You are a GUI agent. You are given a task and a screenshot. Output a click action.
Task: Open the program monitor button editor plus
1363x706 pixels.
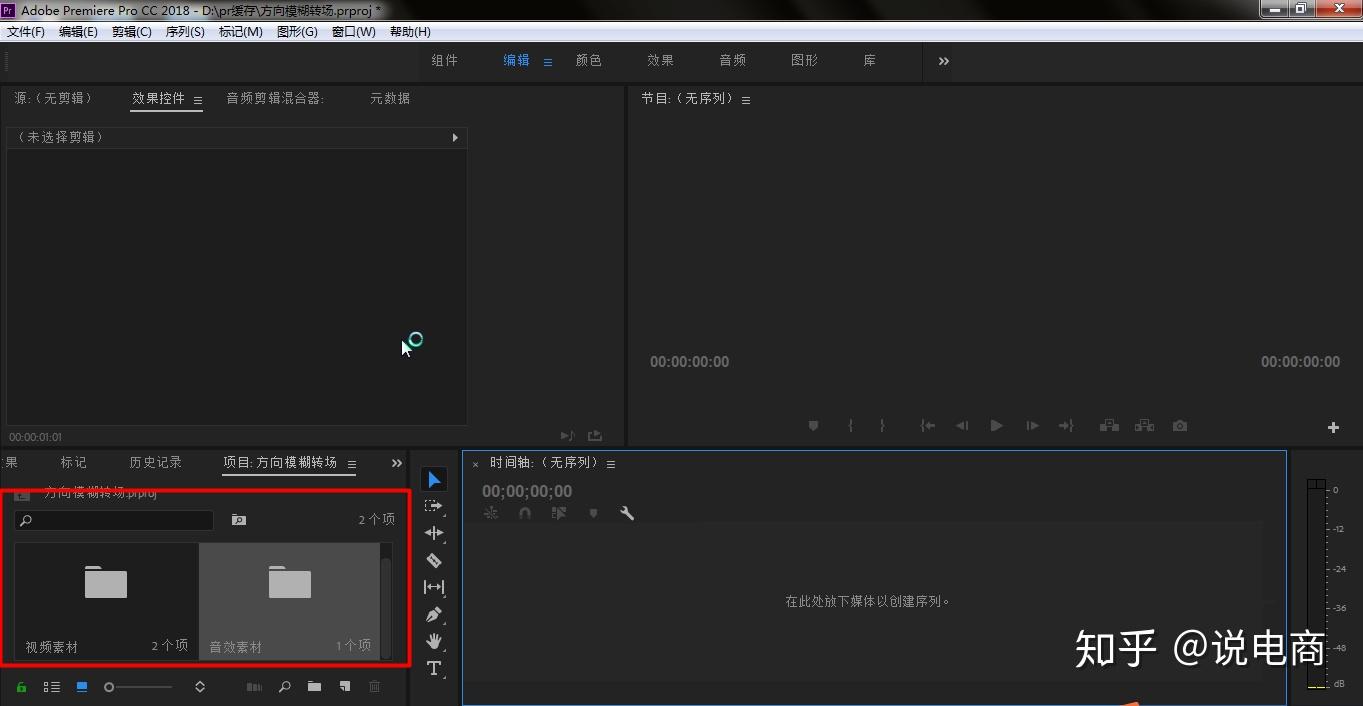click(1333, 427)
